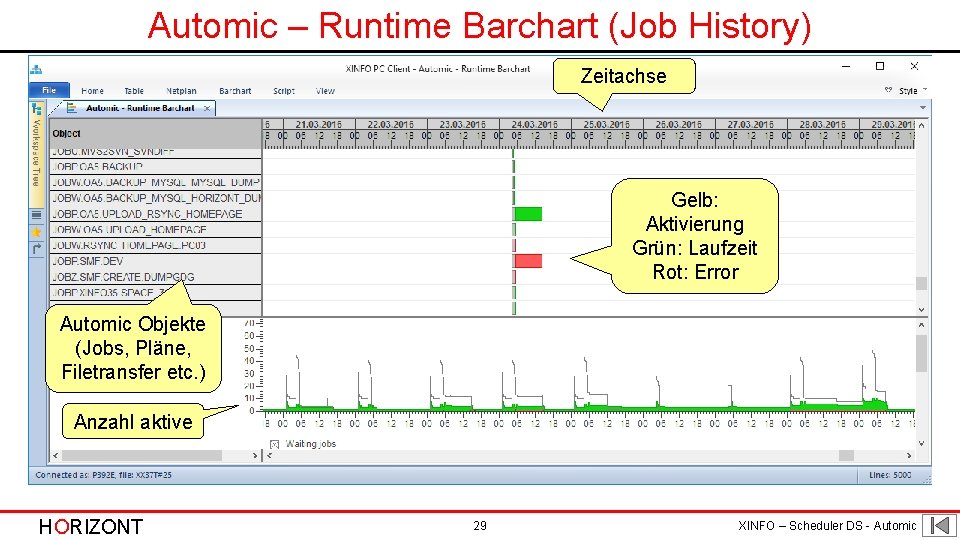This screenshot has width=960, height=540.
Task: Select row JOBW.OA5.BACKUP_MYSQL_HORIZONT_DUM
Action: 156,198
